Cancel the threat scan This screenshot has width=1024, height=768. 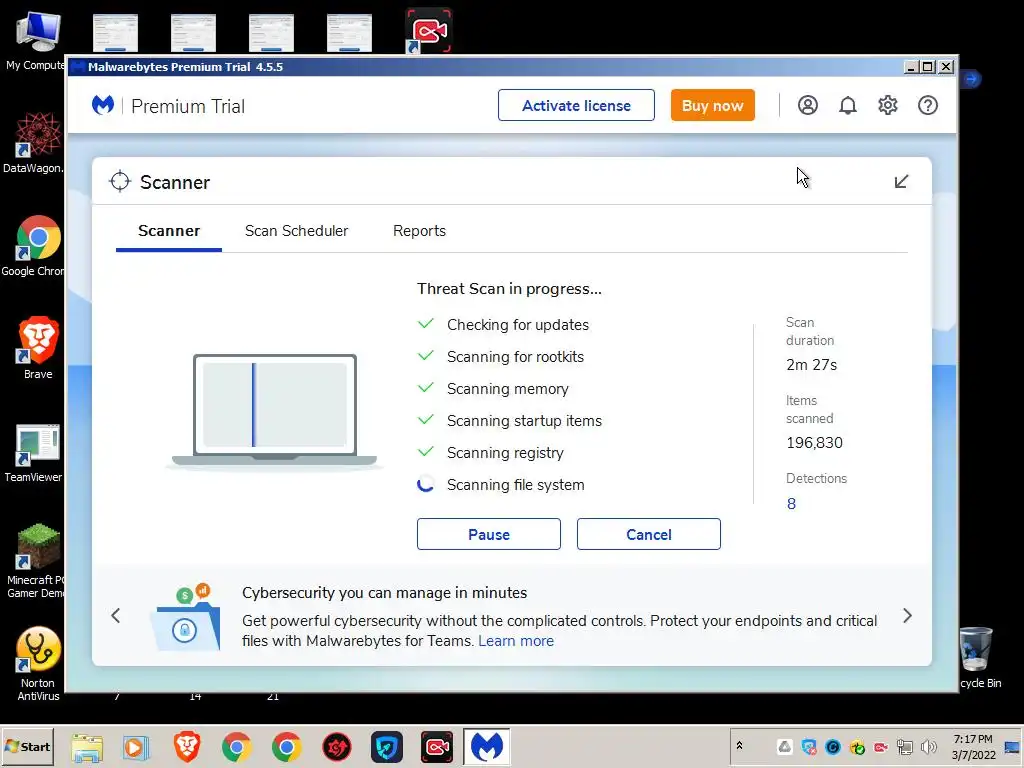(648, 534)
